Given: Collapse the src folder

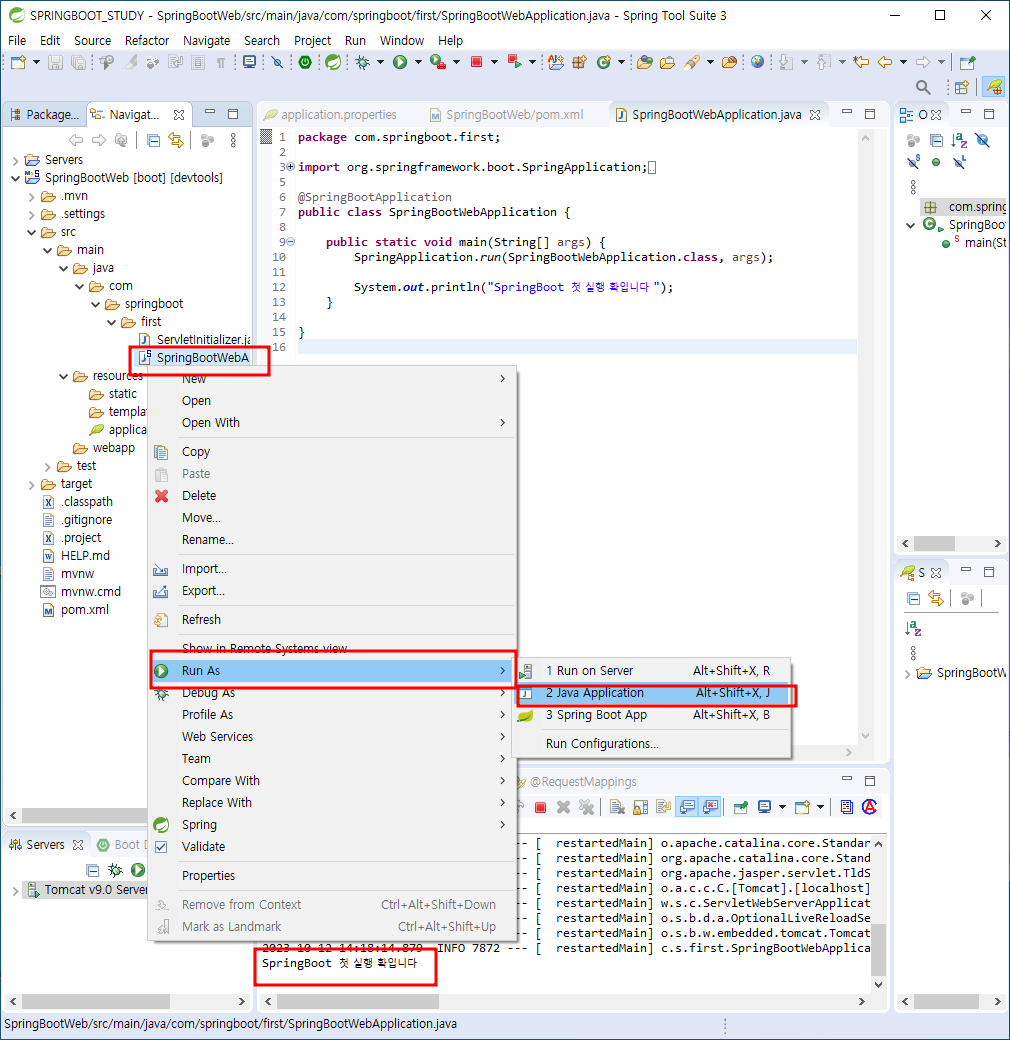Looking at the screenshot, I should pyautogui.click(x=31, y=233).
